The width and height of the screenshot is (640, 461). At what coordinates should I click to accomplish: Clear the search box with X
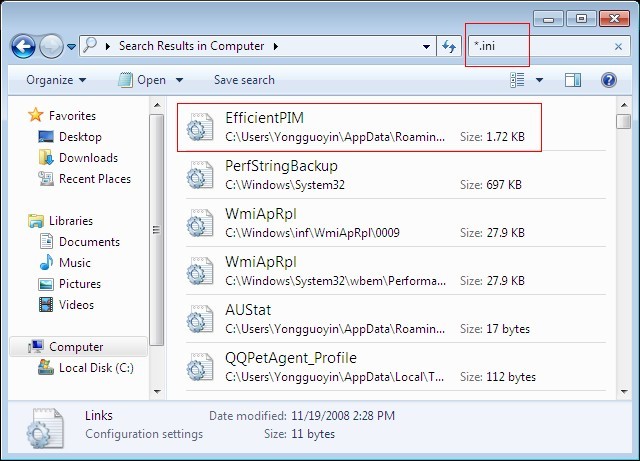pyautogui.click(x=618, y=46)
